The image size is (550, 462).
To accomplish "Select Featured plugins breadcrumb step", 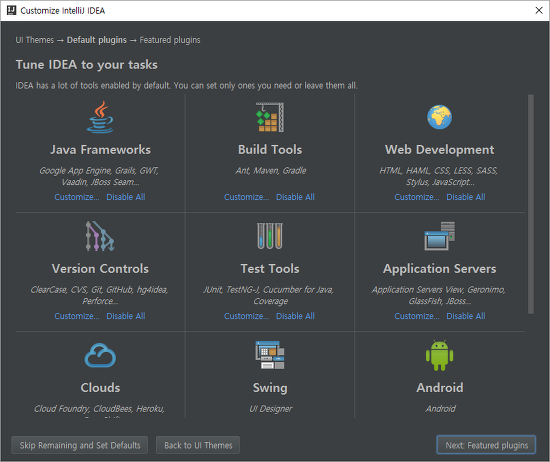I will [x=170, y=40].
